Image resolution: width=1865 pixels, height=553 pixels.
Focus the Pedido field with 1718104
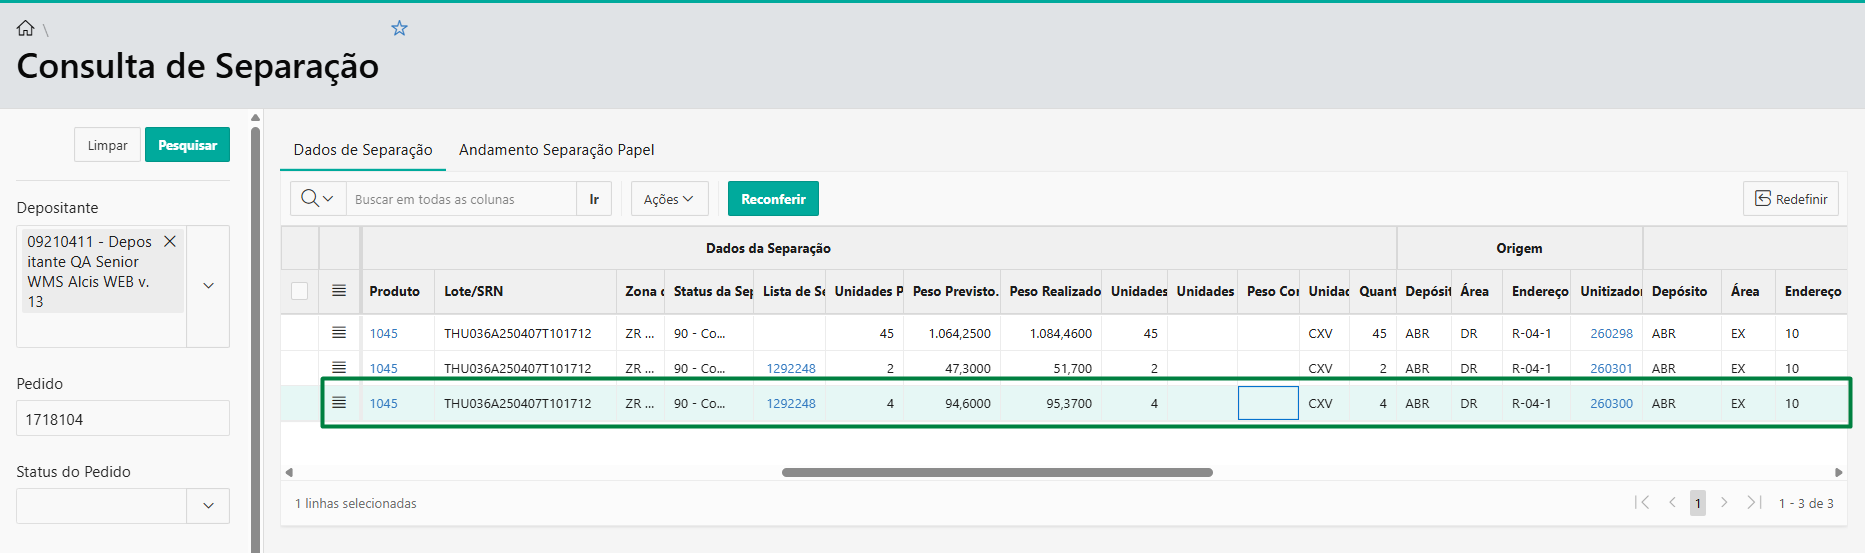click(123, 419)
